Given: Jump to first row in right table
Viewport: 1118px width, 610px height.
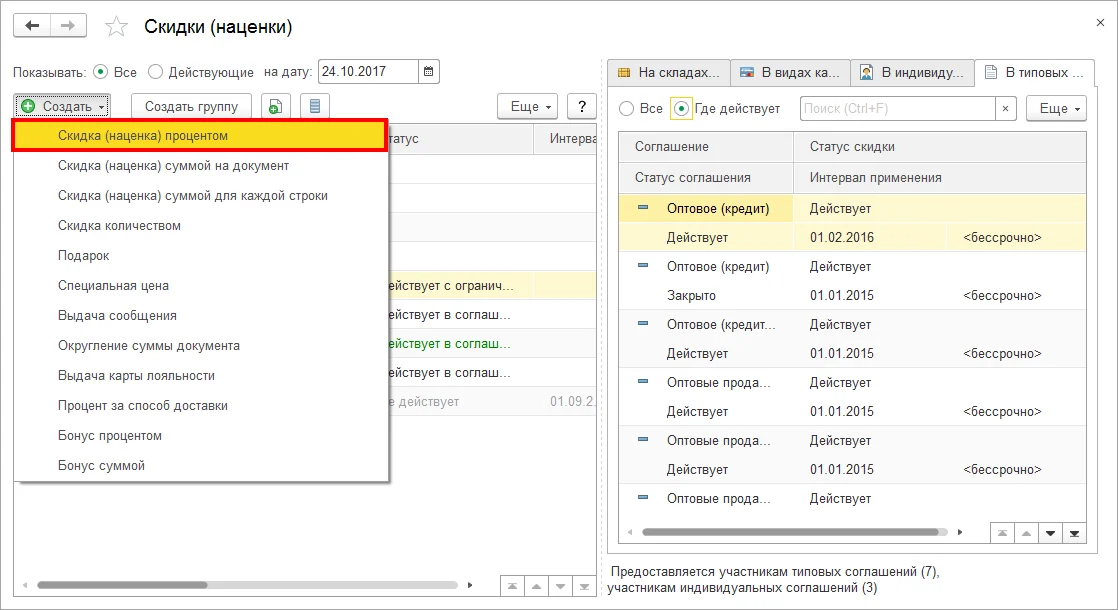Looking at the screenshot, I should pyautogui.click(x=1002, y=533).
